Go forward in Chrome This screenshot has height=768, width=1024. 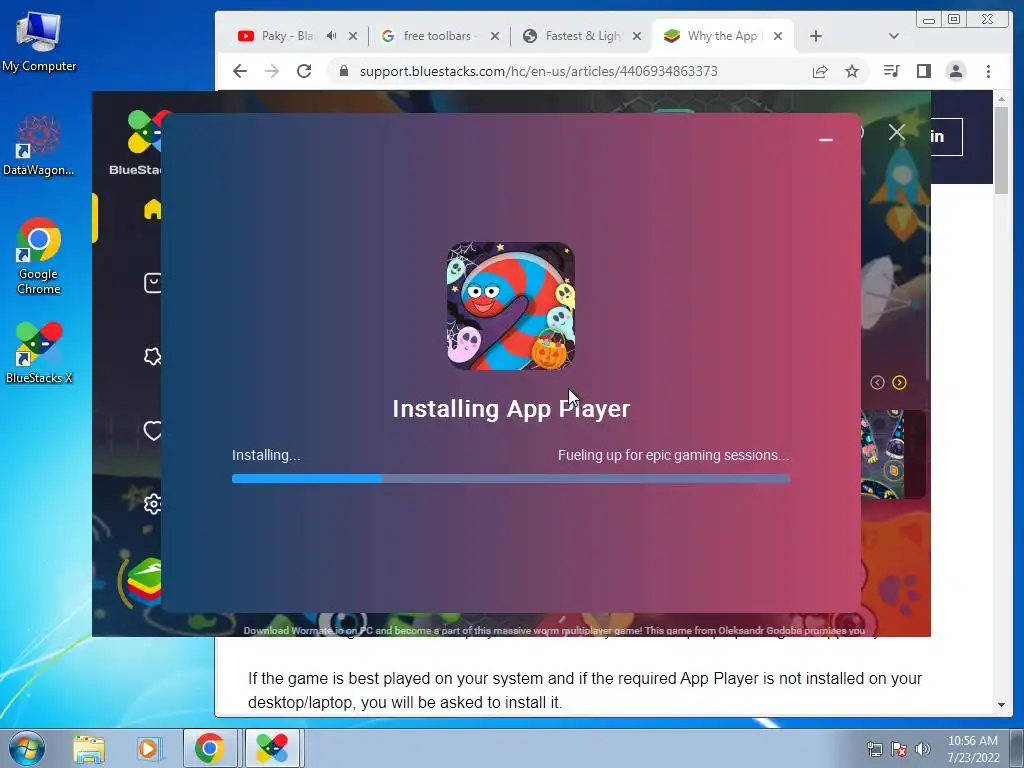[x=272, y=71]
